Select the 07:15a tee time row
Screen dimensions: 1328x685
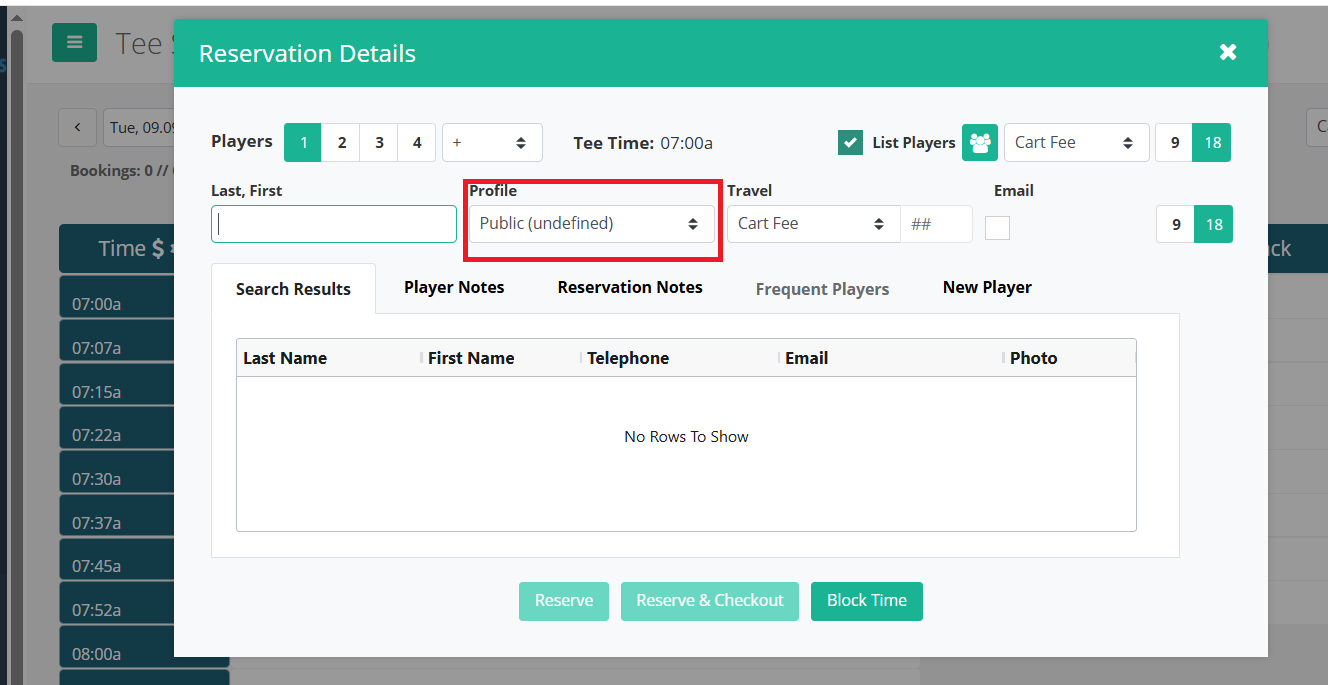coord(117,385)
